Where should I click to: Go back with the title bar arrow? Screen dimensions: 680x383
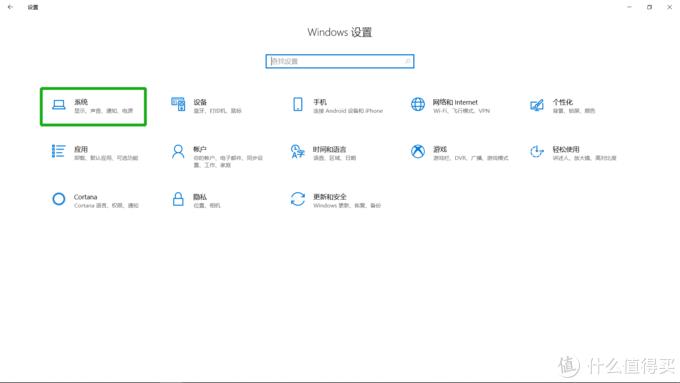(x=10, y=7)
